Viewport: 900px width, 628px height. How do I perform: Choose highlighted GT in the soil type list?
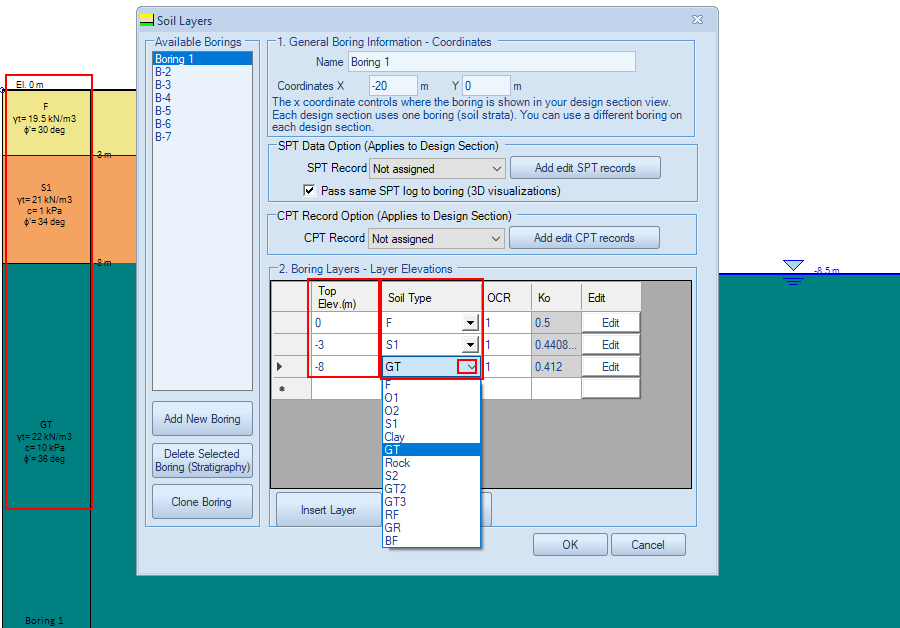point(431,449)
